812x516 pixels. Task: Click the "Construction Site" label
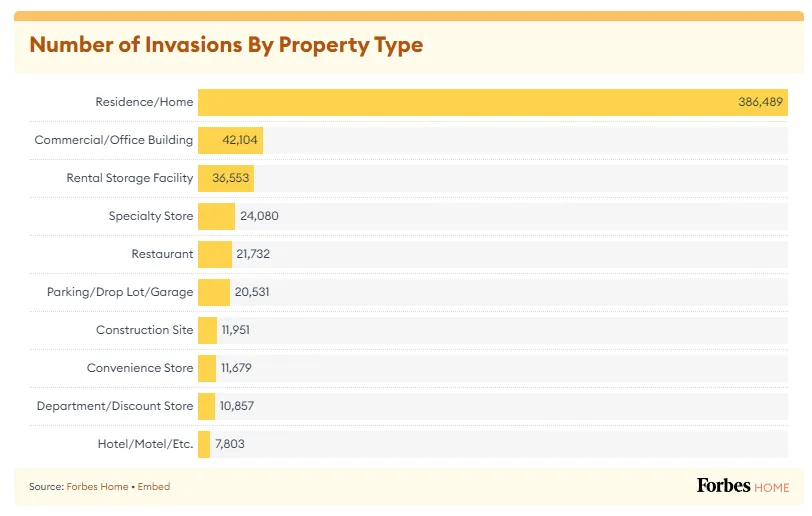tap(144, 330)
